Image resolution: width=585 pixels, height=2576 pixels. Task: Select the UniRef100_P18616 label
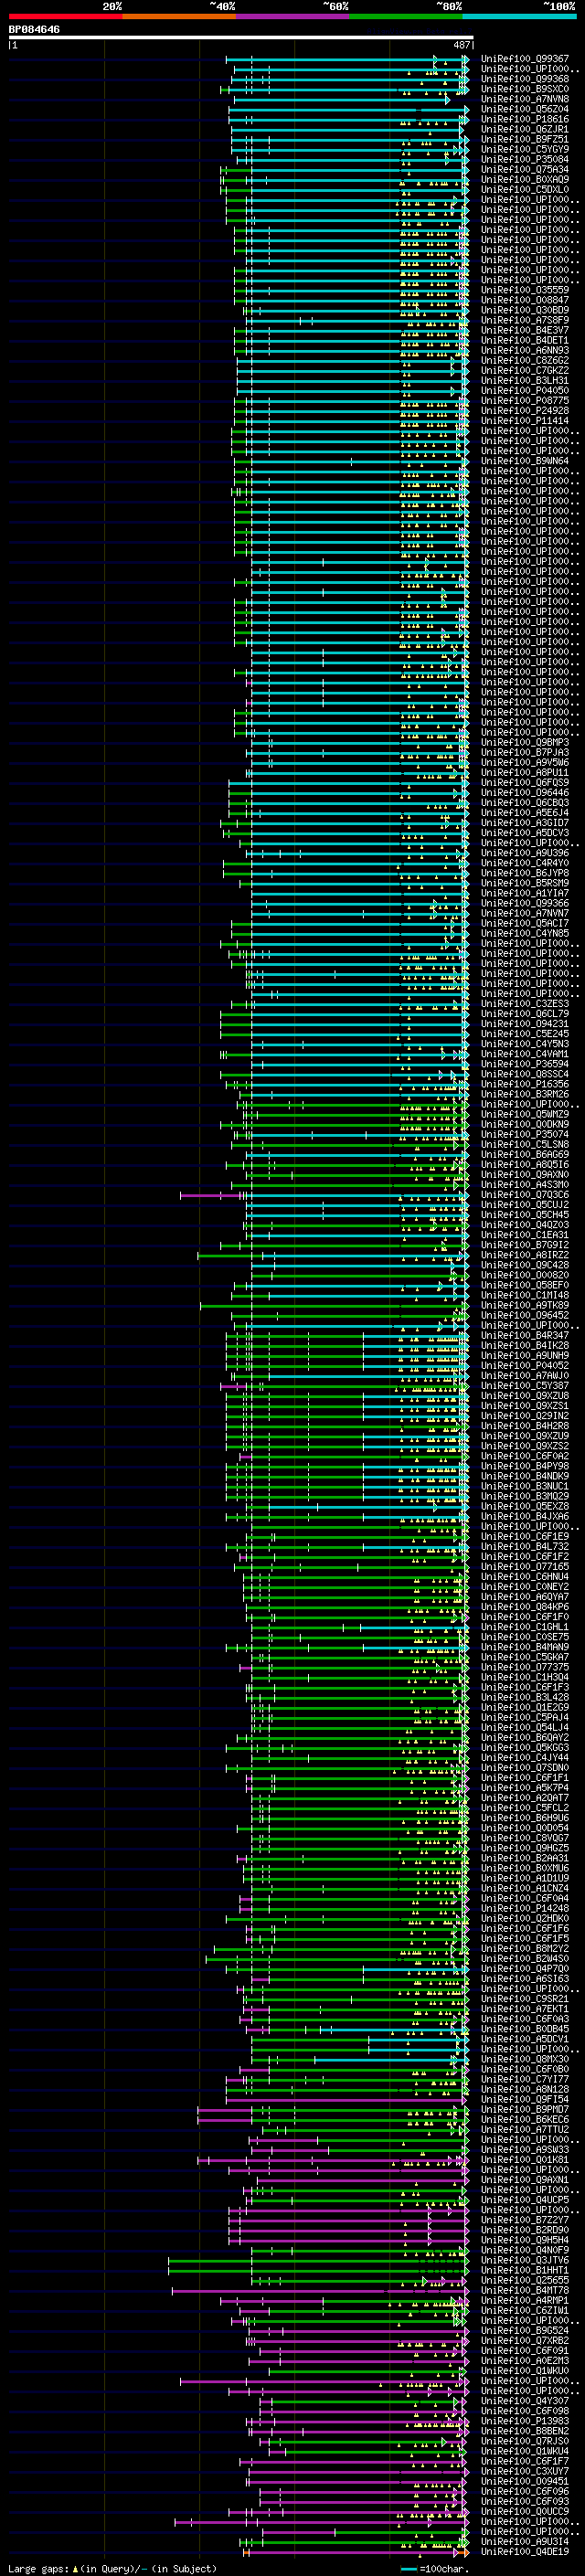tap(525, 119)
